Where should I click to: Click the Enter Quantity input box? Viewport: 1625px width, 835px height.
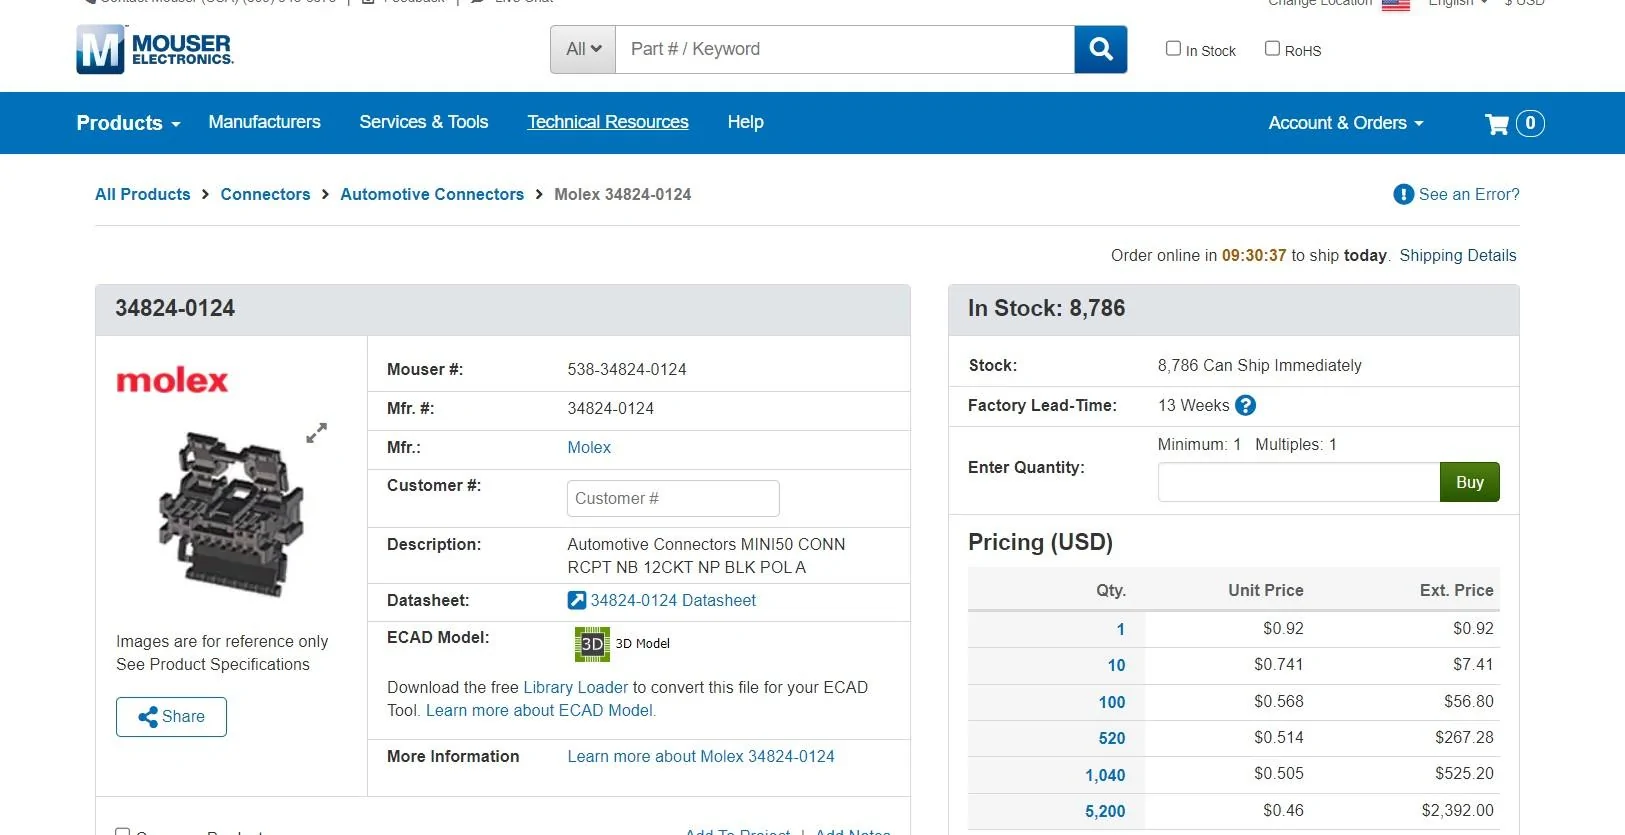[1299, 482]
